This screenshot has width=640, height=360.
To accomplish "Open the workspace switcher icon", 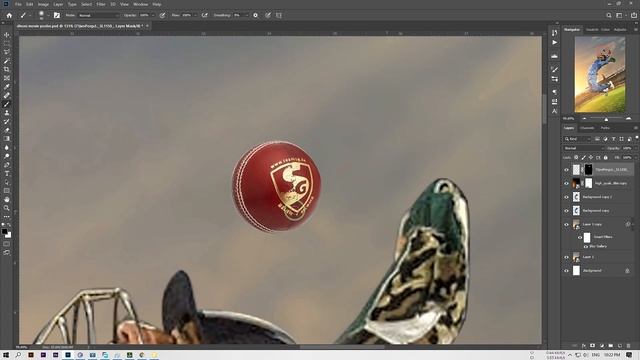I will click(x=620, y=15).
